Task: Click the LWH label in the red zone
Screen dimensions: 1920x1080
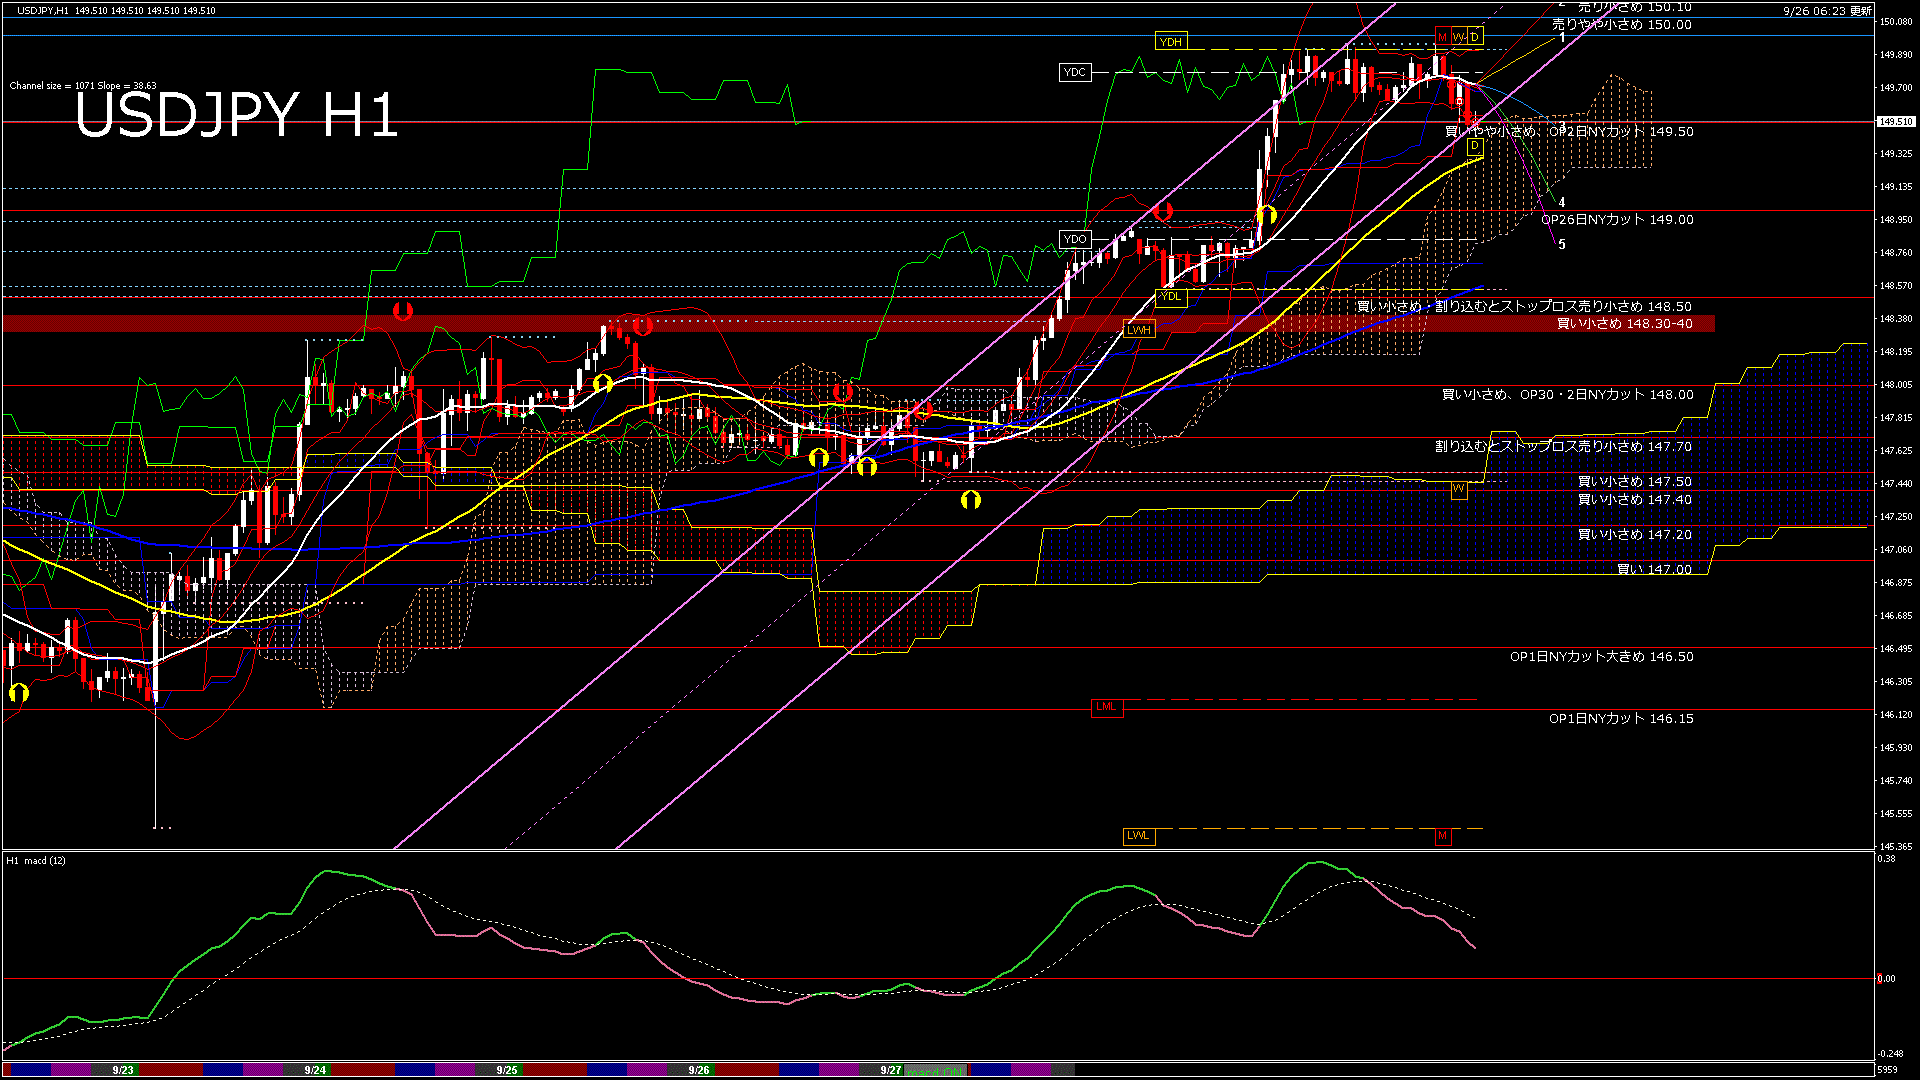Action: pyautogui.click(x=1138, y=330)
